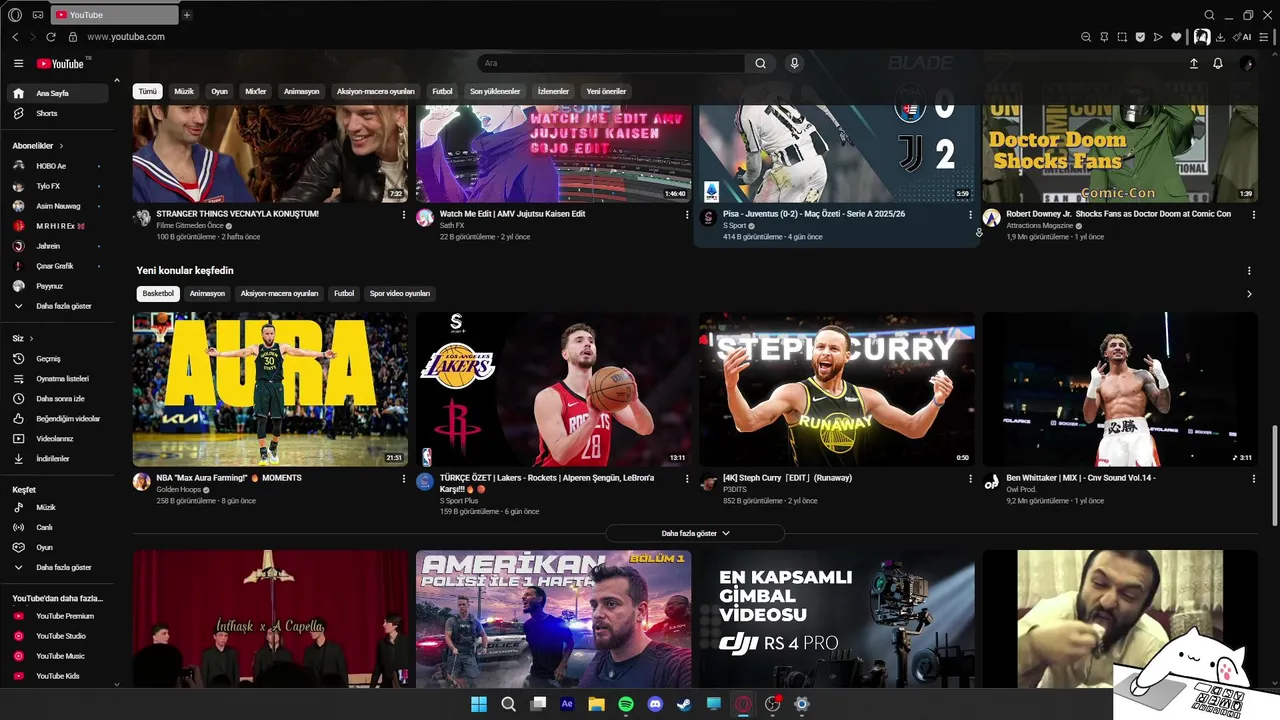The width and height of the screenshot is (1280, 720).
Task: Select the Yeni öneriler chip
Action: pyautogui.click(x=606, y=91)
